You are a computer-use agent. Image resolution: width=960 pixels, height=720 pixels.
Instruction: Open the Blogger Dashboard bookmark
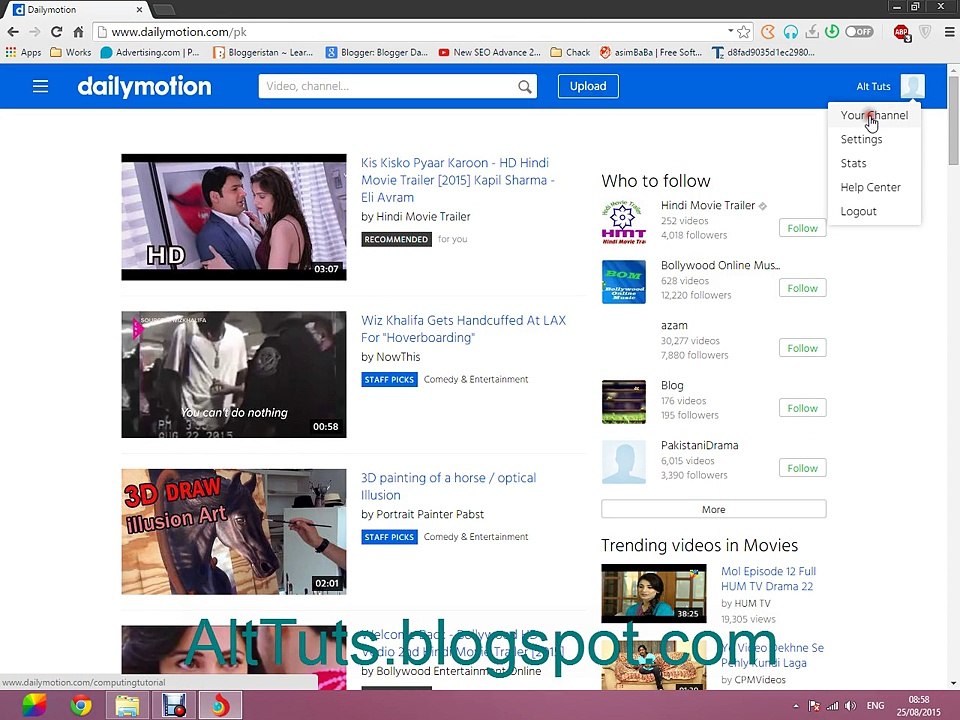377,53
